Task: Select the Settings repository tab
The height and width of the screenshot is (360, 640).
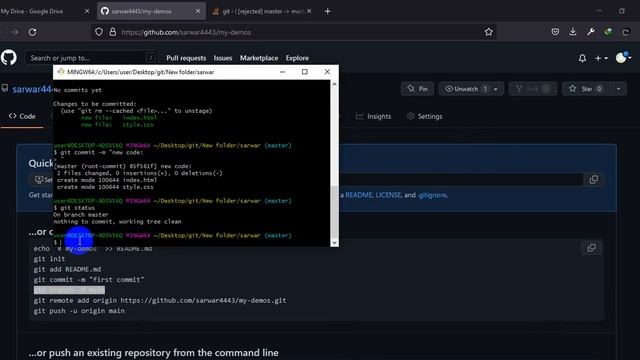Action: click(424, 116)
